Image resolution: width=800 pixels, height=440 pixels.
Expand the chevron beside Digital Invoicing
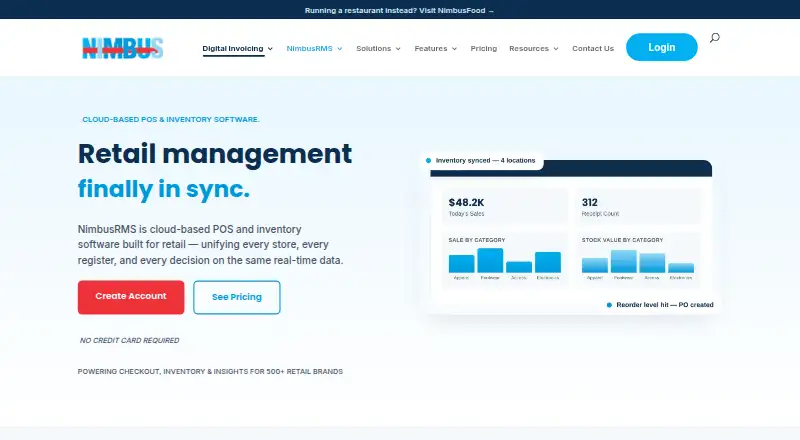[x=270, y=49]
